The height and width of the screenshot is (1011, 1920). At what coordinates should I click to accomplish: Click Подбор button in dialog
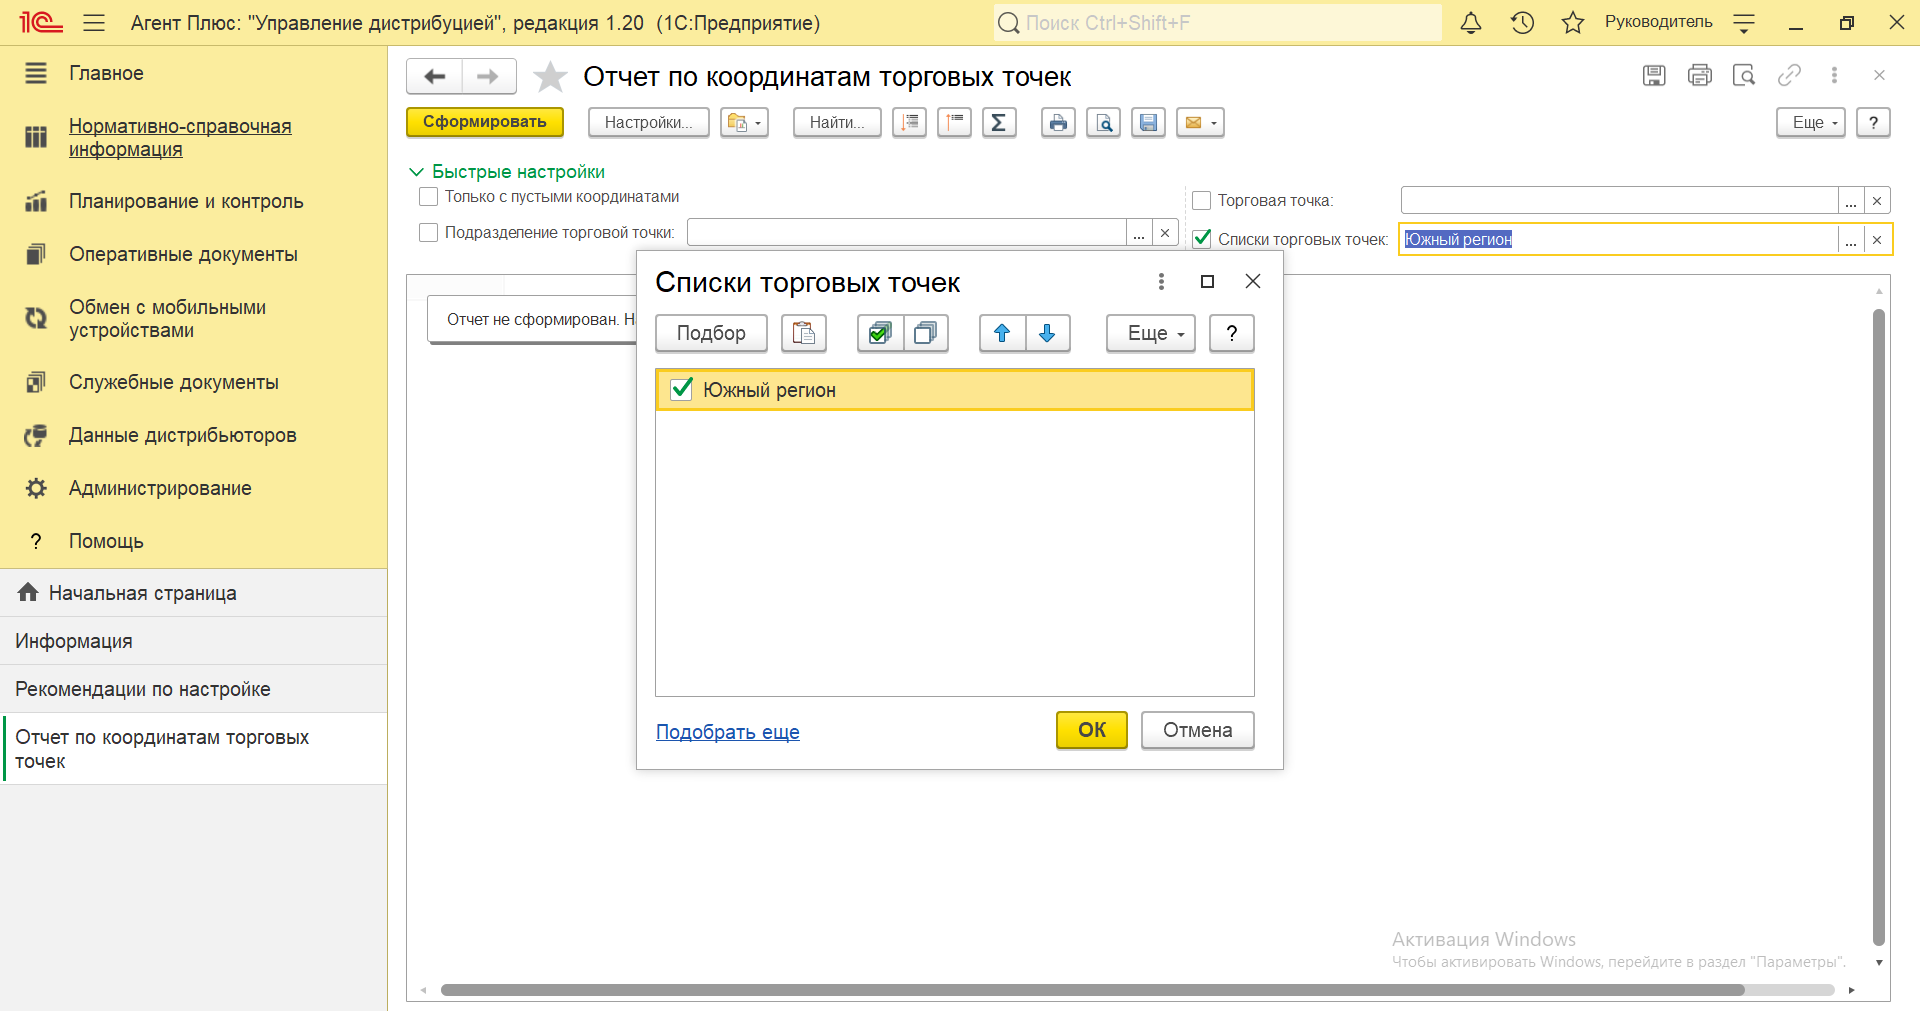tap(711, 333)
